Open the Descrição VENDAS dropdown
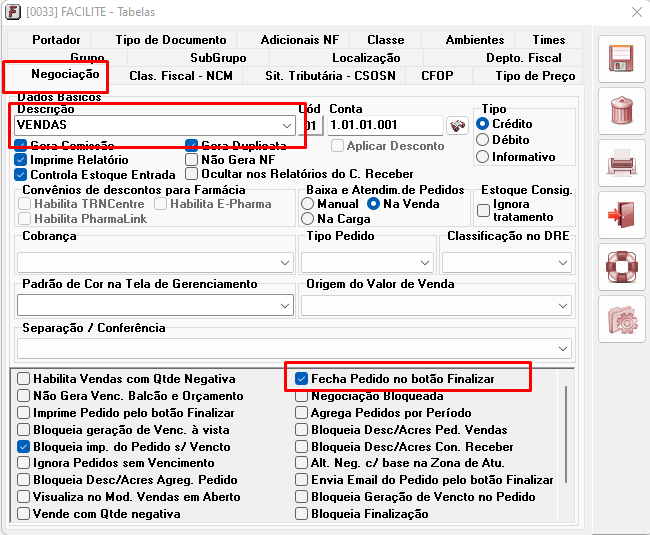 coord(286,125)
